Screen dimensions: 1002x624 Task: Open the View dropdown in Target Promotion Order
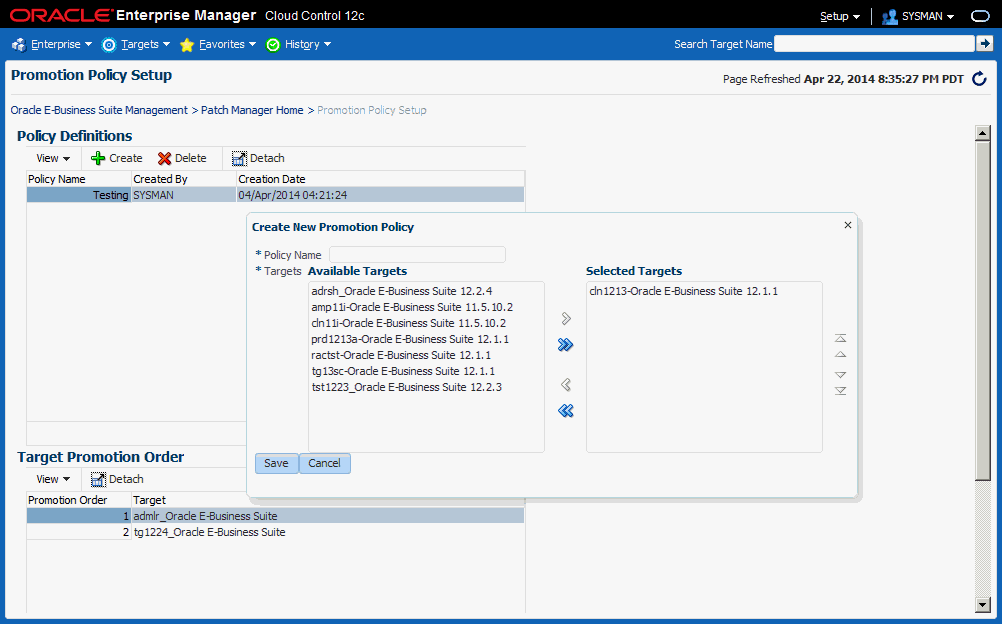point(53,479)
